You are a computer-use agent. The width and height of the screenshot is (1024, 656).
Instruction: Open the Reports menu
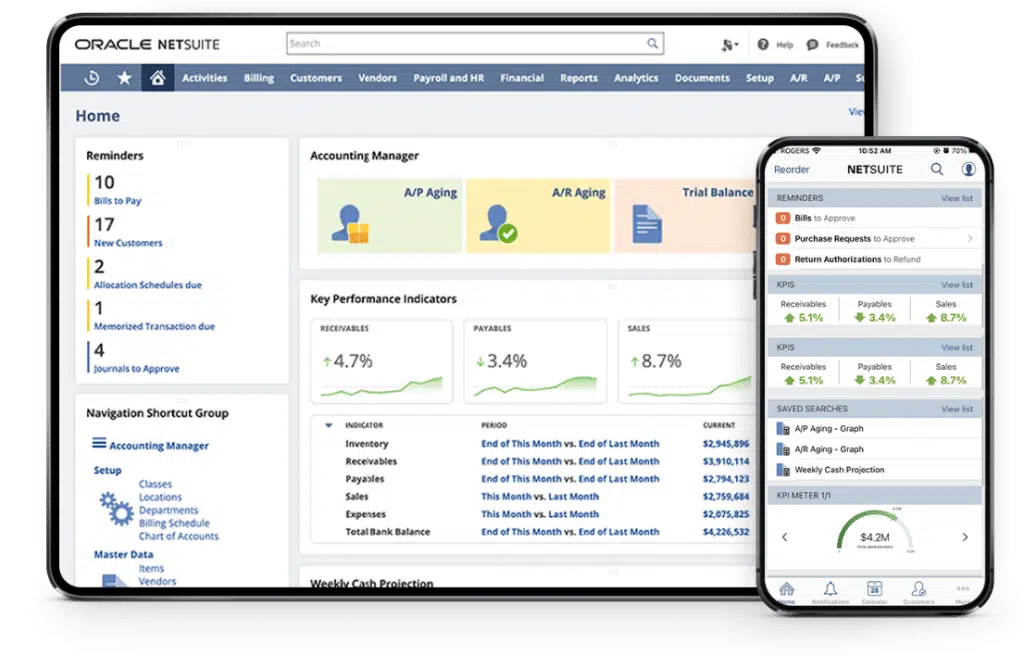click(x=578, y=77)
